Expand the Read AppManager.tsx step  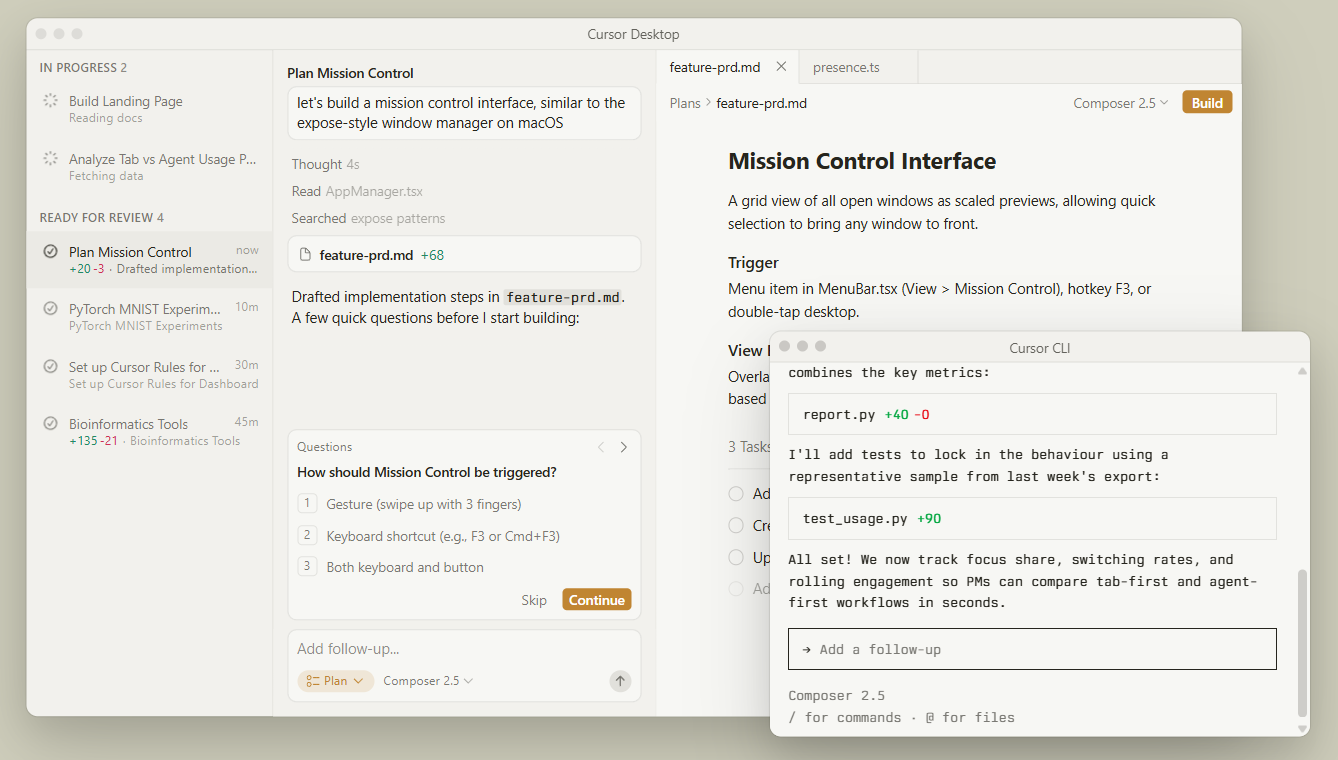pyautogui.click(x=357, y=191)
